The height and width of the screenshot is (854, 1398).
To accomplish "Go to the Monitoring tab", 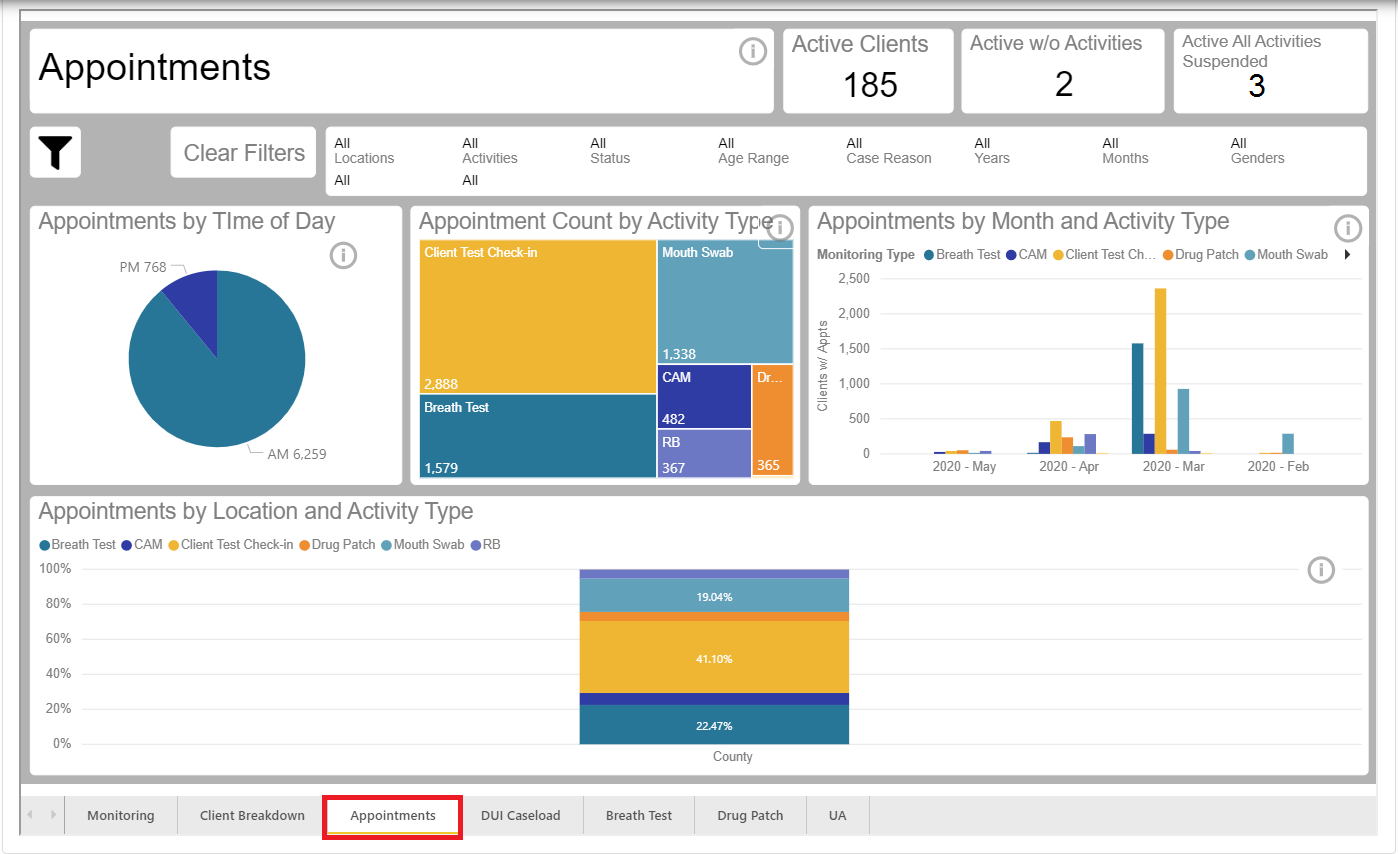I will pos(121,815).
